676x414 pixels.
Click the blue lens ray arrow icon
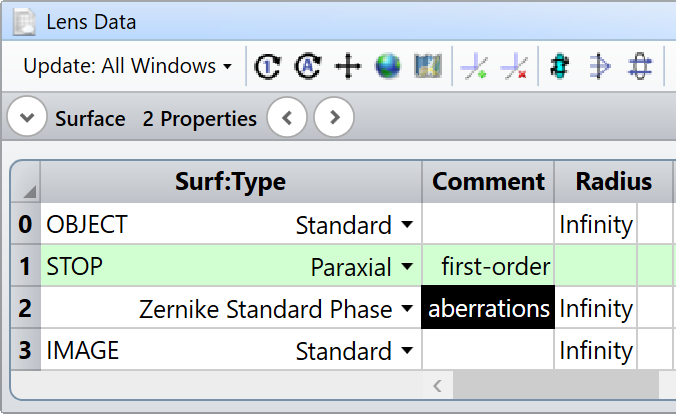599,67
